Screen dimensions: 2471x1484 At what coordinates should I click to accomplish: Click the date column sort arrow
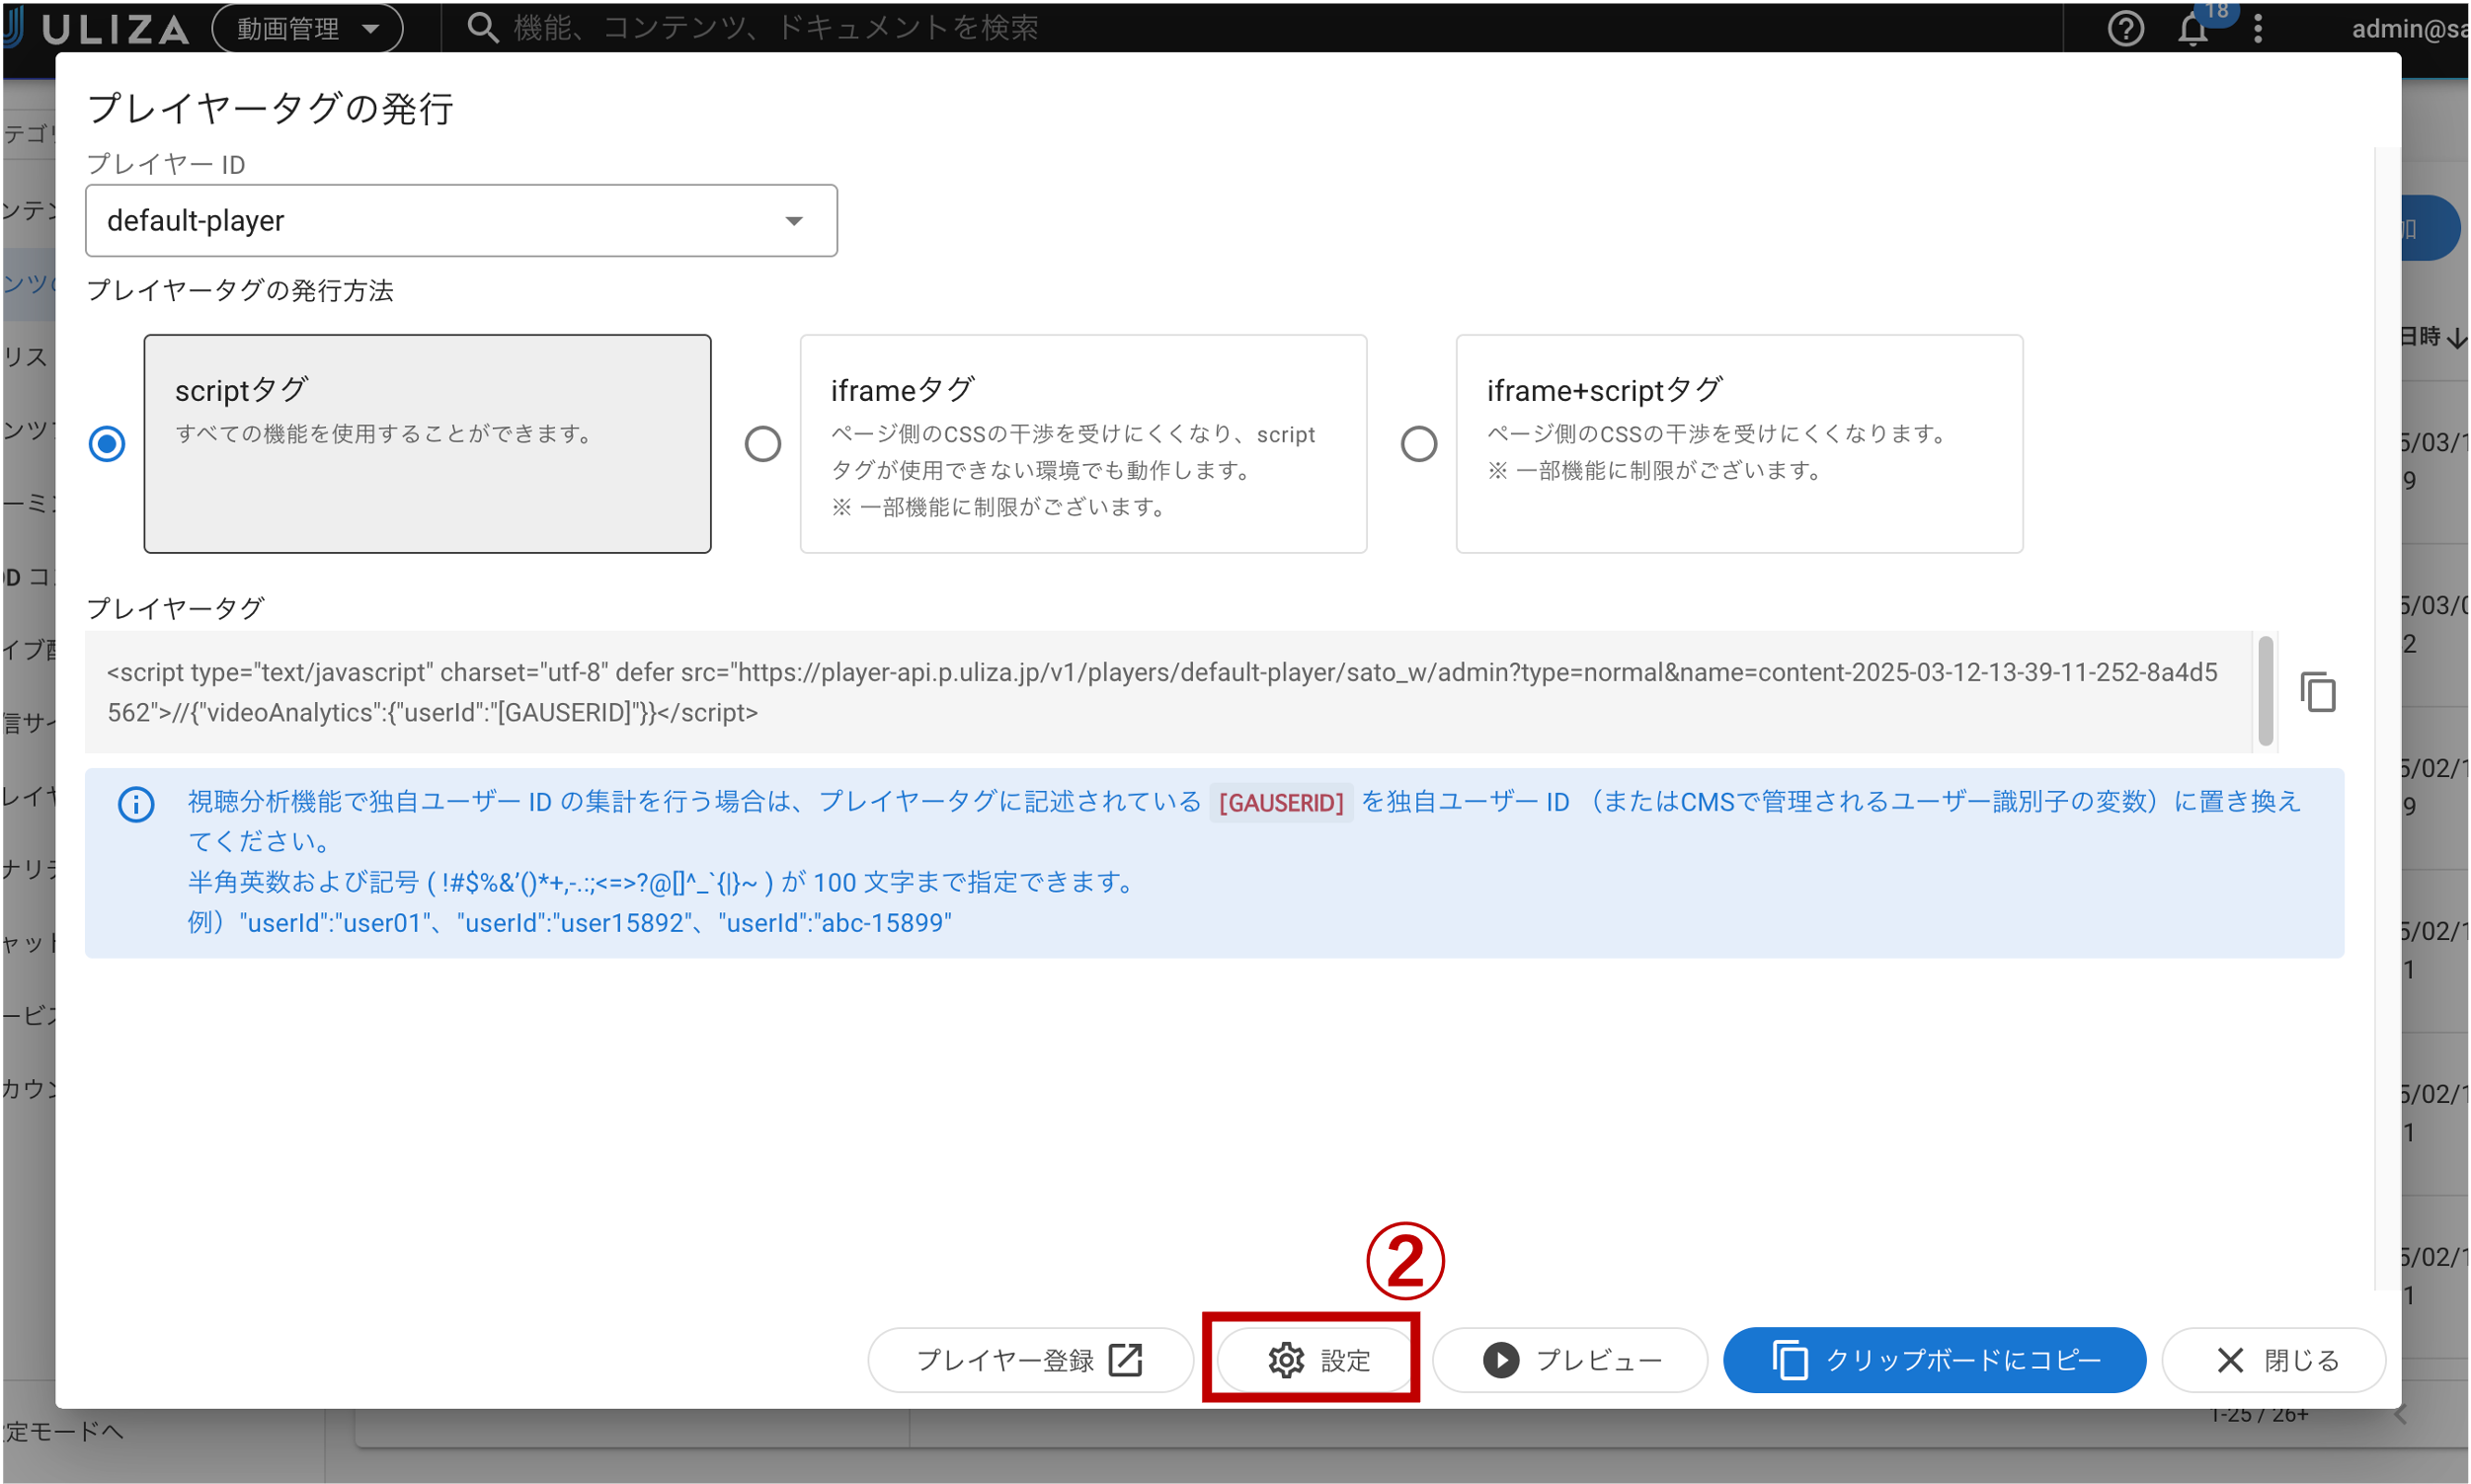pyautogui.click(x=2456, y=338)
